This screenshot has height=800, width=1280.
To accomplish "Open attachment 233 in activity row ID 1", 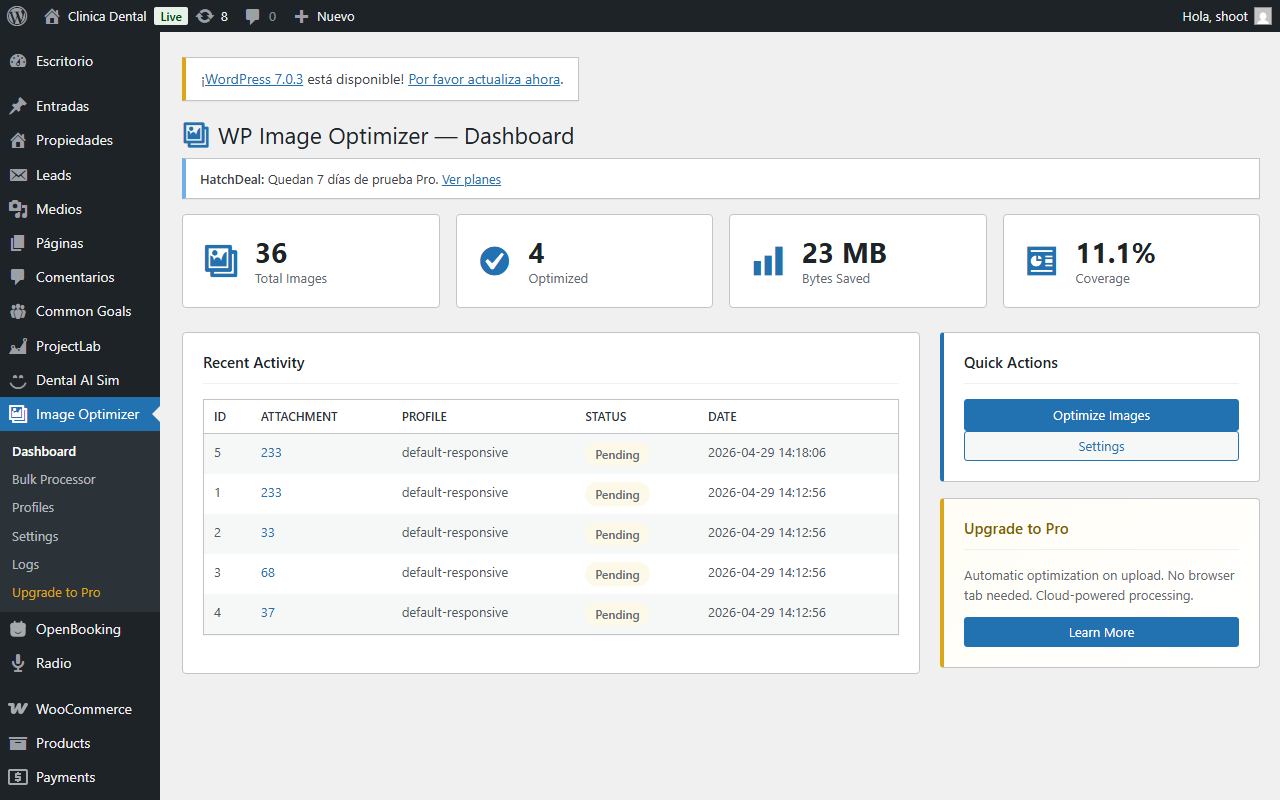I will coord(271,492).
